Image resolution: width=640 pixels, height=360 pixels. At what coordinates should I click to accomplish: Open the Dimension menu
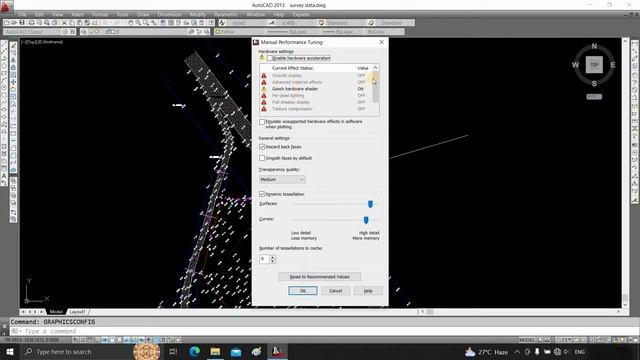(169, 14)
